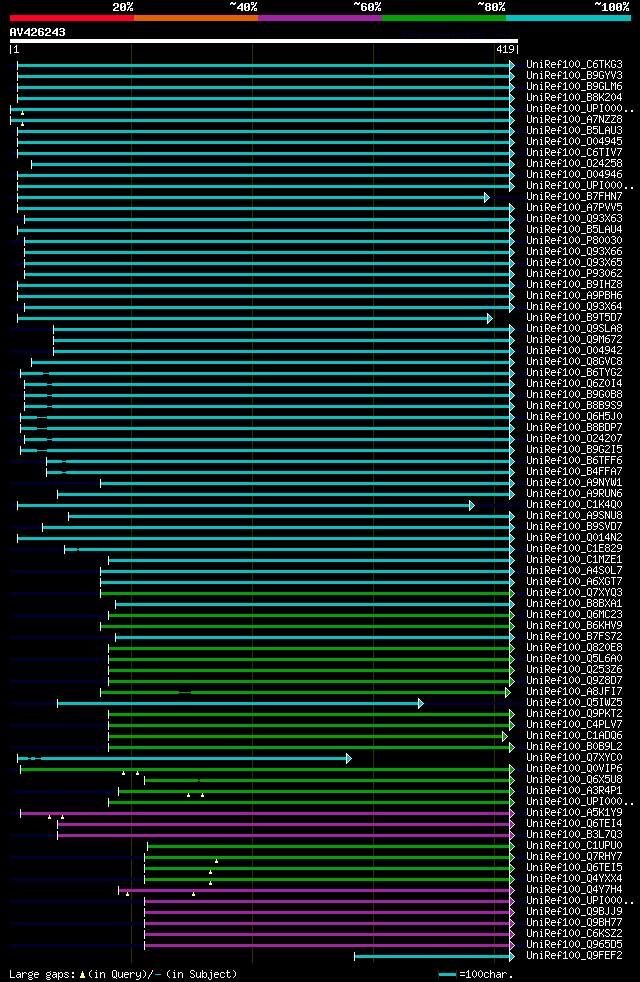The width and height of the screenshot is (640, 982).
Task: Click the shortened cyan bar for UniRef100_B7FHN7
Action: pos(253,197)
